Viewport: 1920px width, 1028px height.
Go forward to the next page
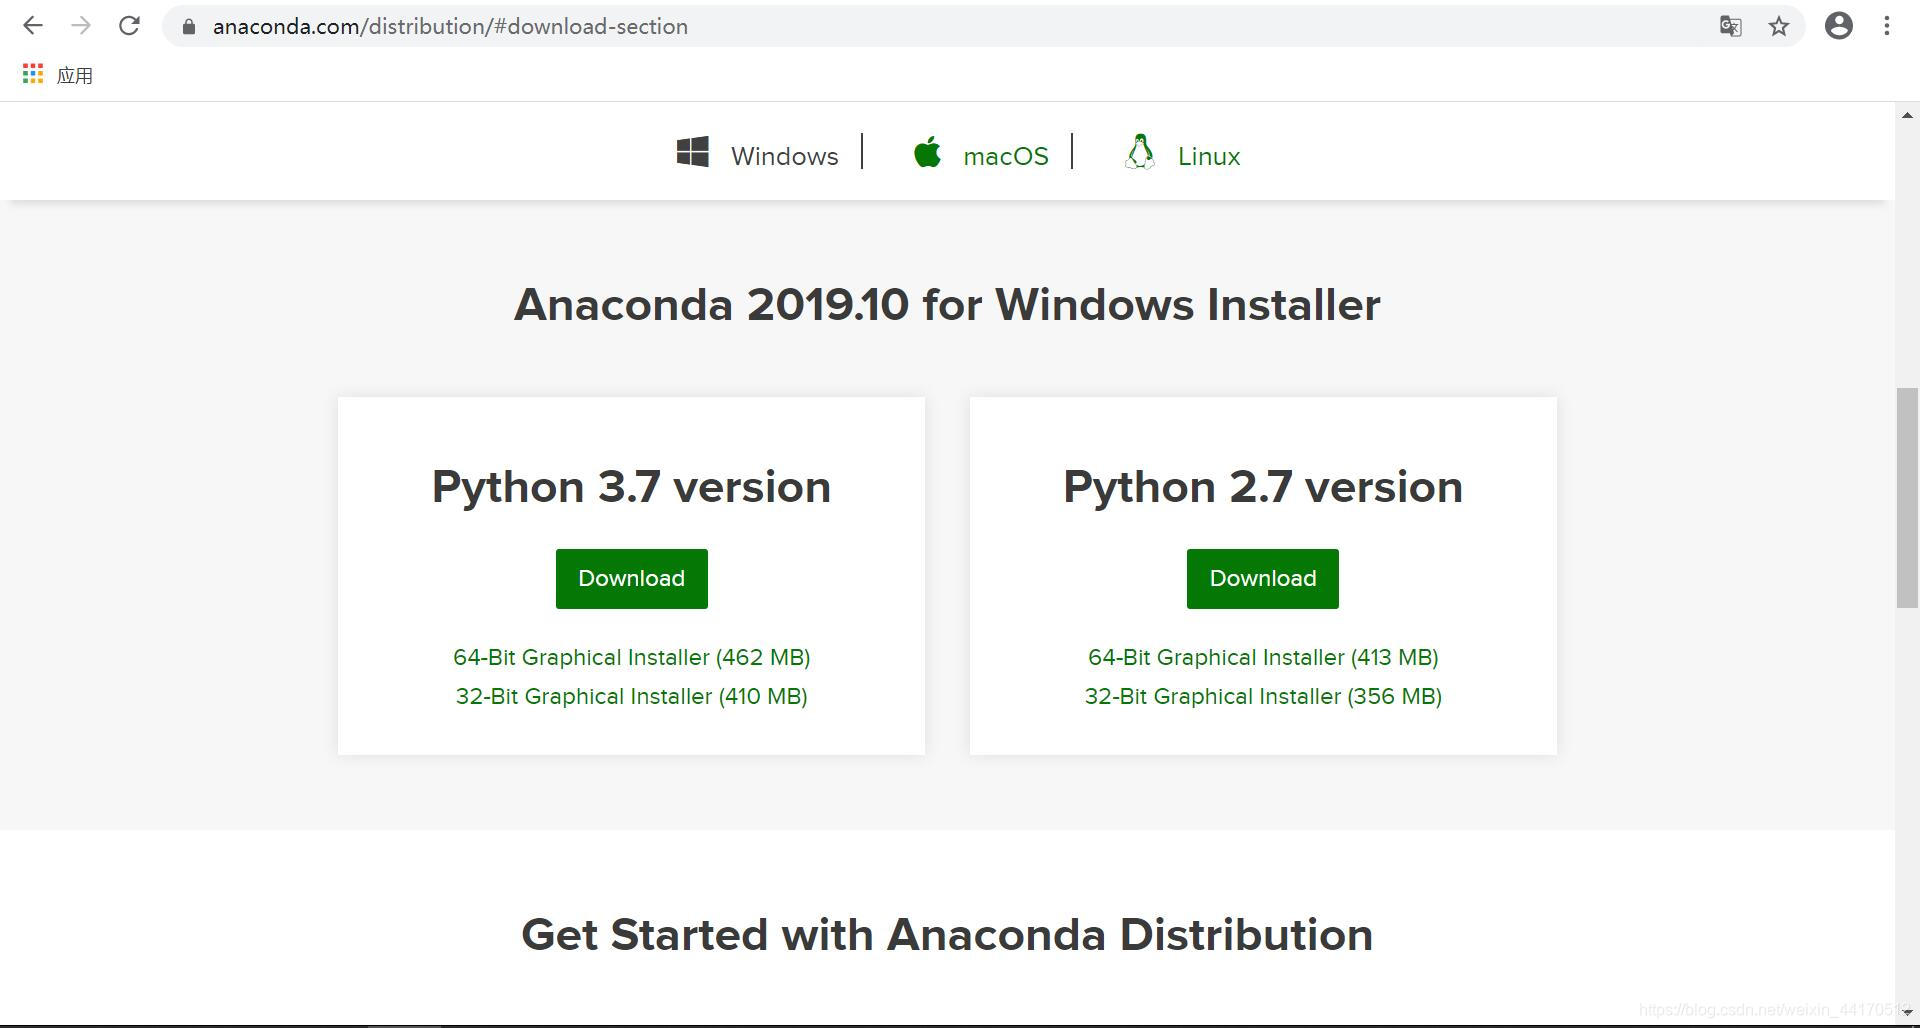click(x=81, y=26)
